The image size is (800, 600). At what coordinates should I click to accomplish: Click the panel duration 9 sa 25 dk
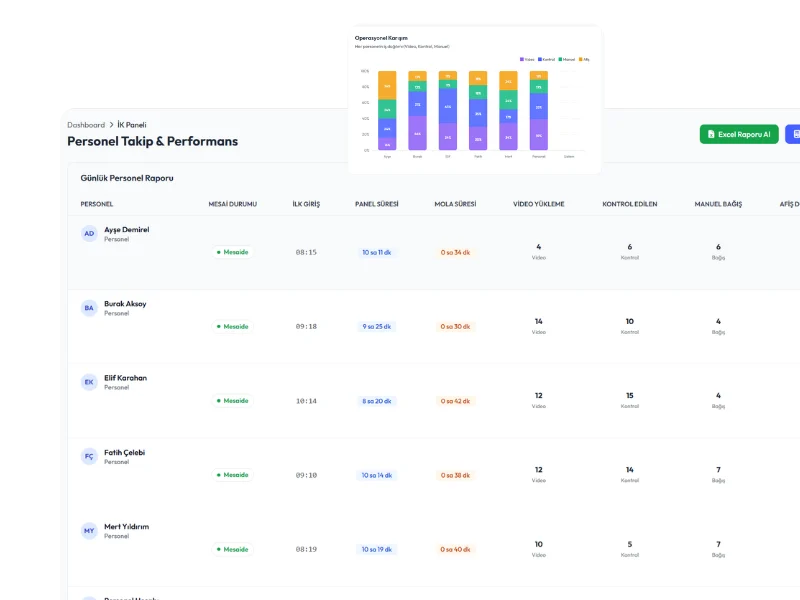point(377,327)
